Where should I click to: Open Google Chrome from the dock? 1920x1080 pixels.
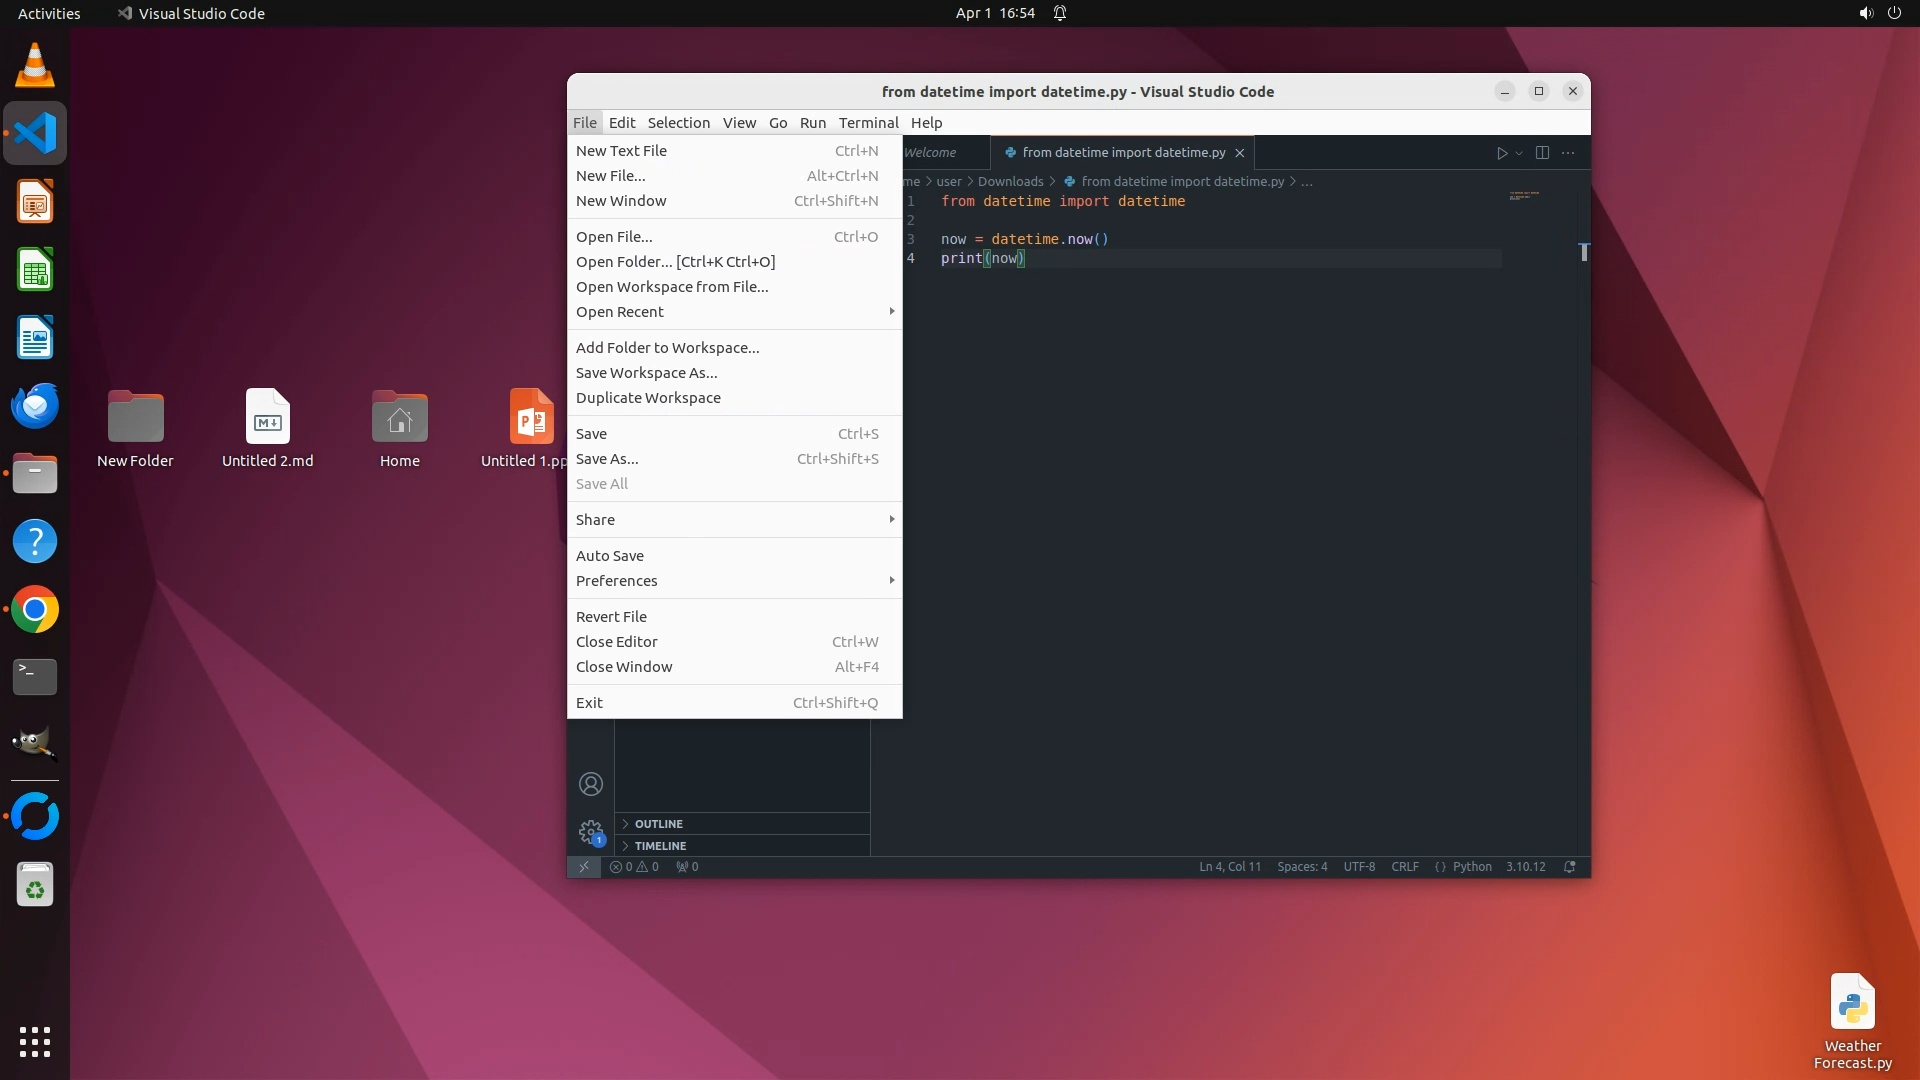click(x=35, y=610)
